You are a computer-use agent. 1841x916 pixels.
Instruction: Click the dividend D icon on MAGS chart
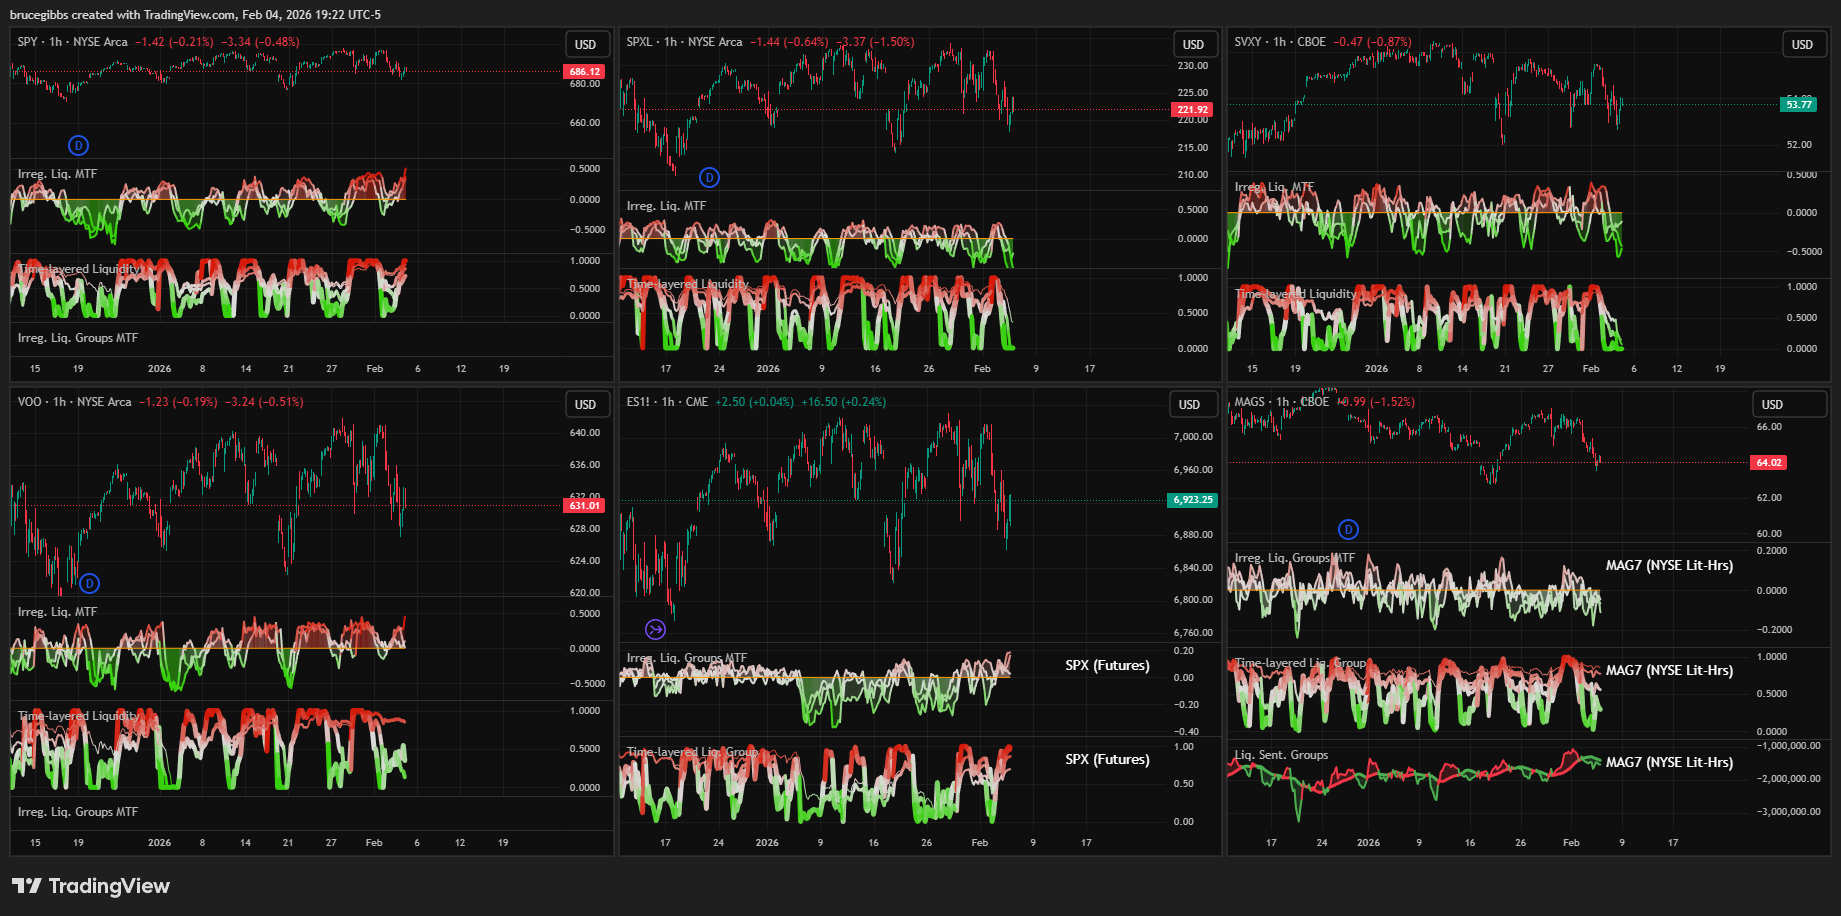1348,530
